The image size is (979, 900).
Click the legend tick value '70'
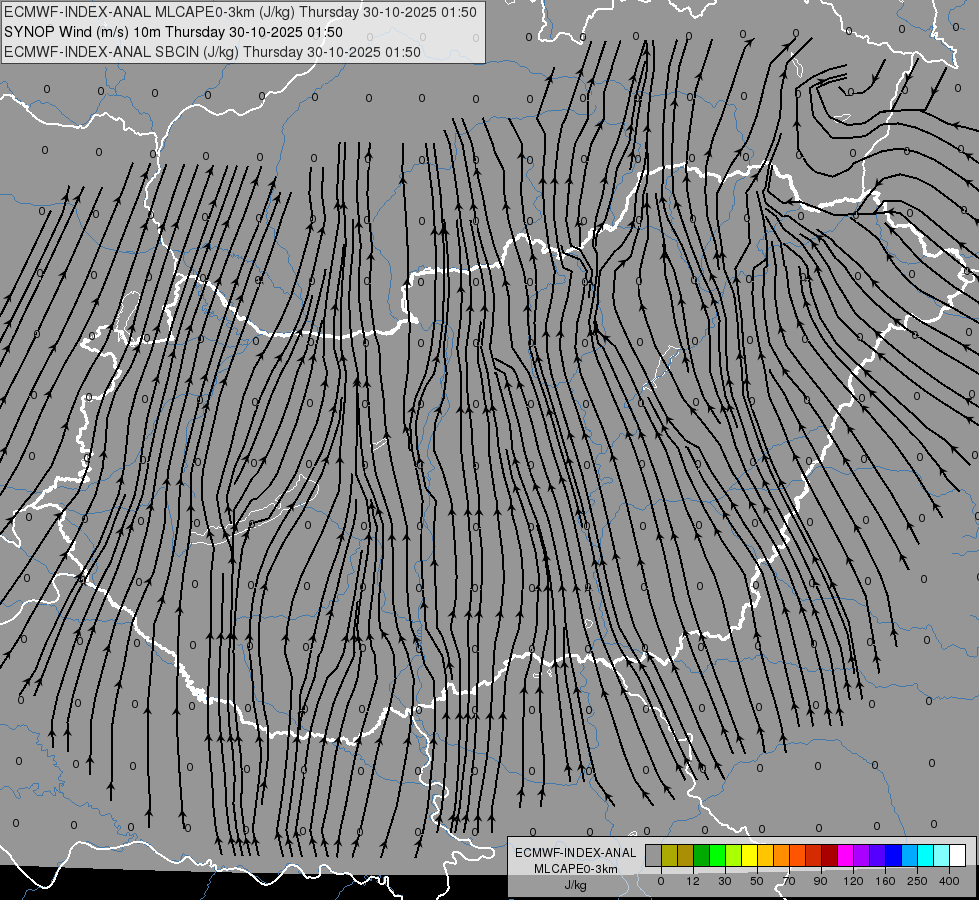[x=789, y=881]
